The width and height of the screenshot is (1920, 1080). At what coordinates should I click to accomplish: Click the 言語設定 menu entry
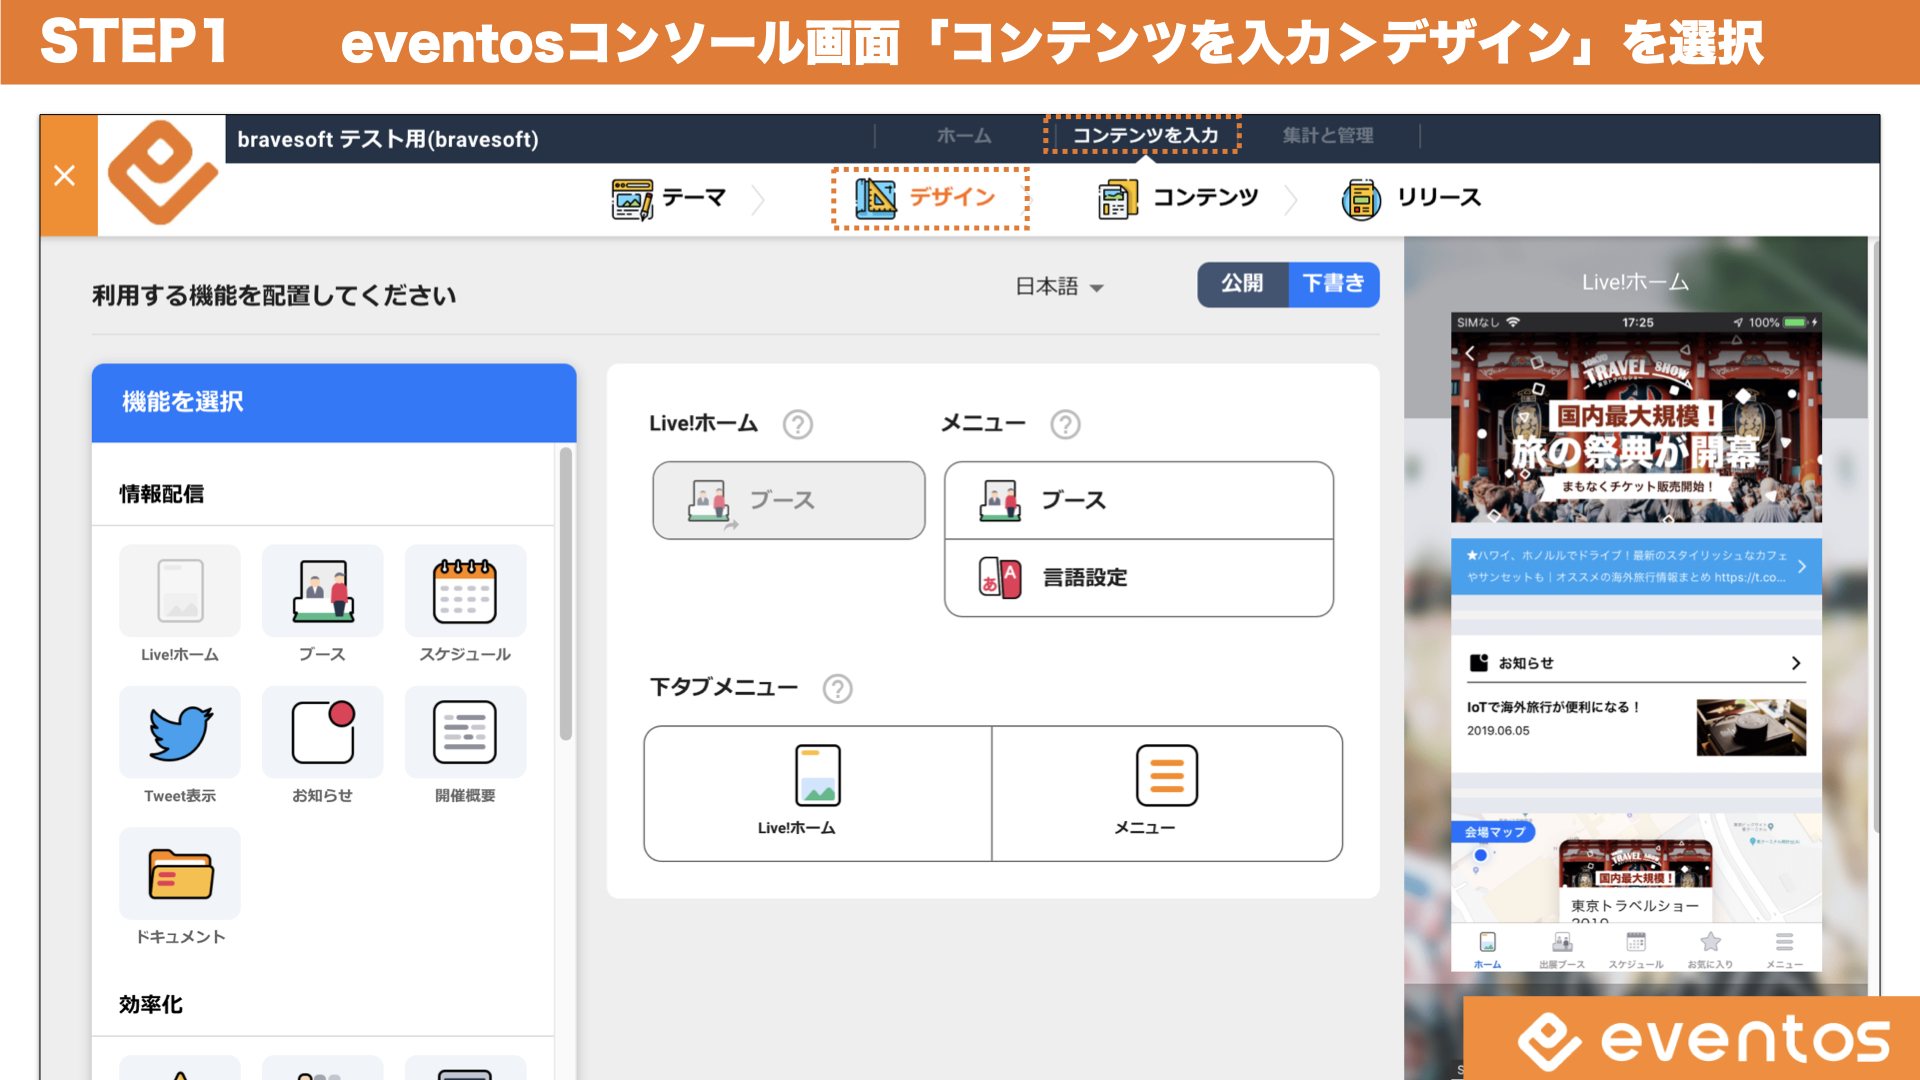1138,578
